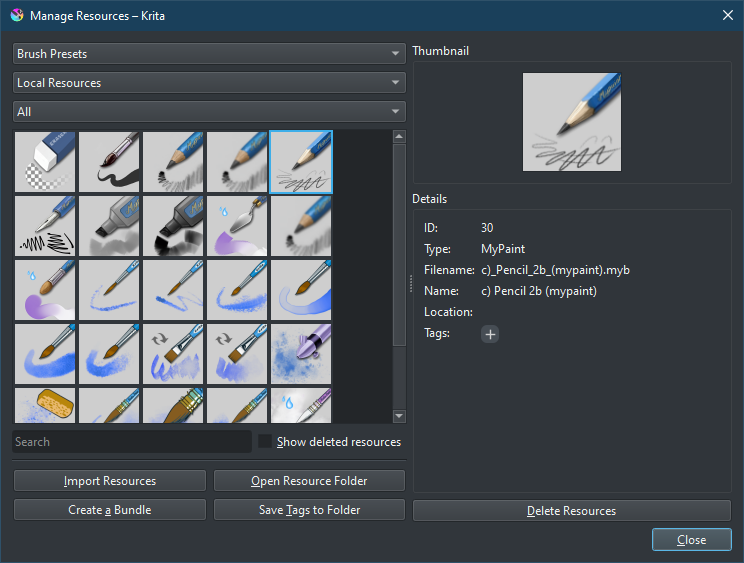
Task: Enable Show deleted resources checkbox
Action: point(265,442)
